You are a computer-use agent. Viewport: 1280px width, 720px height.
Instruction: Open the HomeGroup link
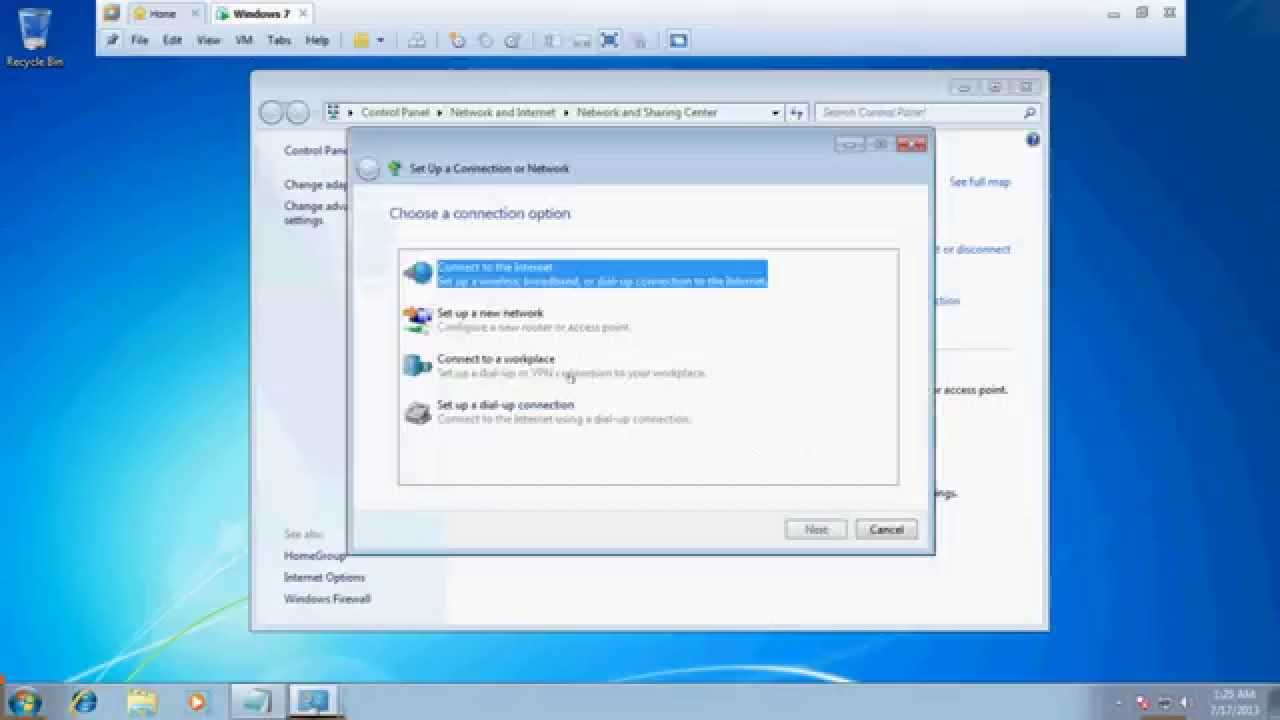tap(314, 555)
